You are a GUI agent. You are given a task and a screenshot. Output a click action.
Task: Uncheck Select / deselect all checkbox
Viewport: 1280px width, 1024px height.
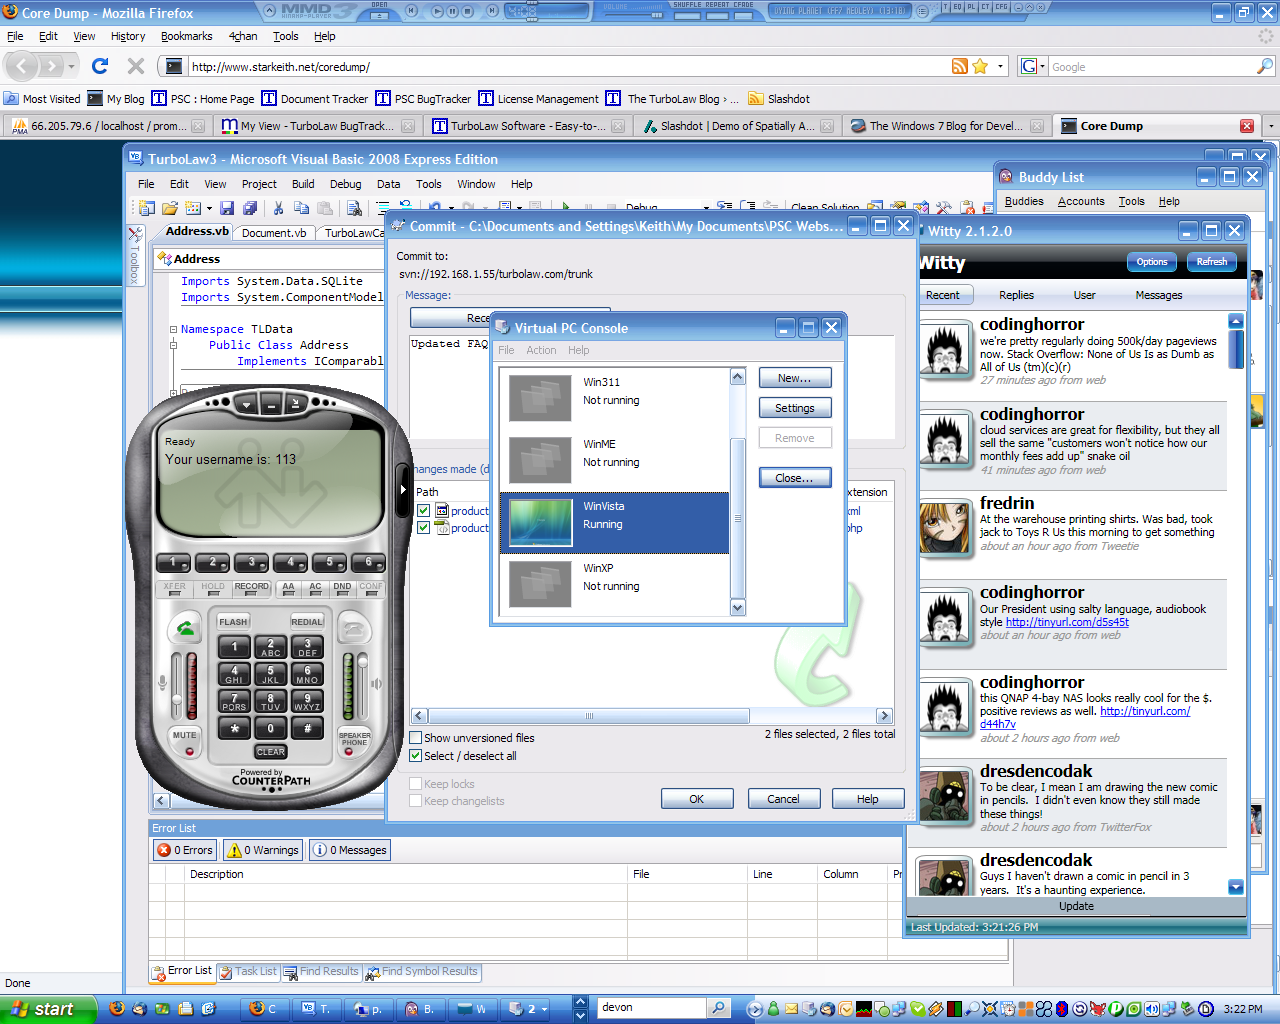coord(416,756)
